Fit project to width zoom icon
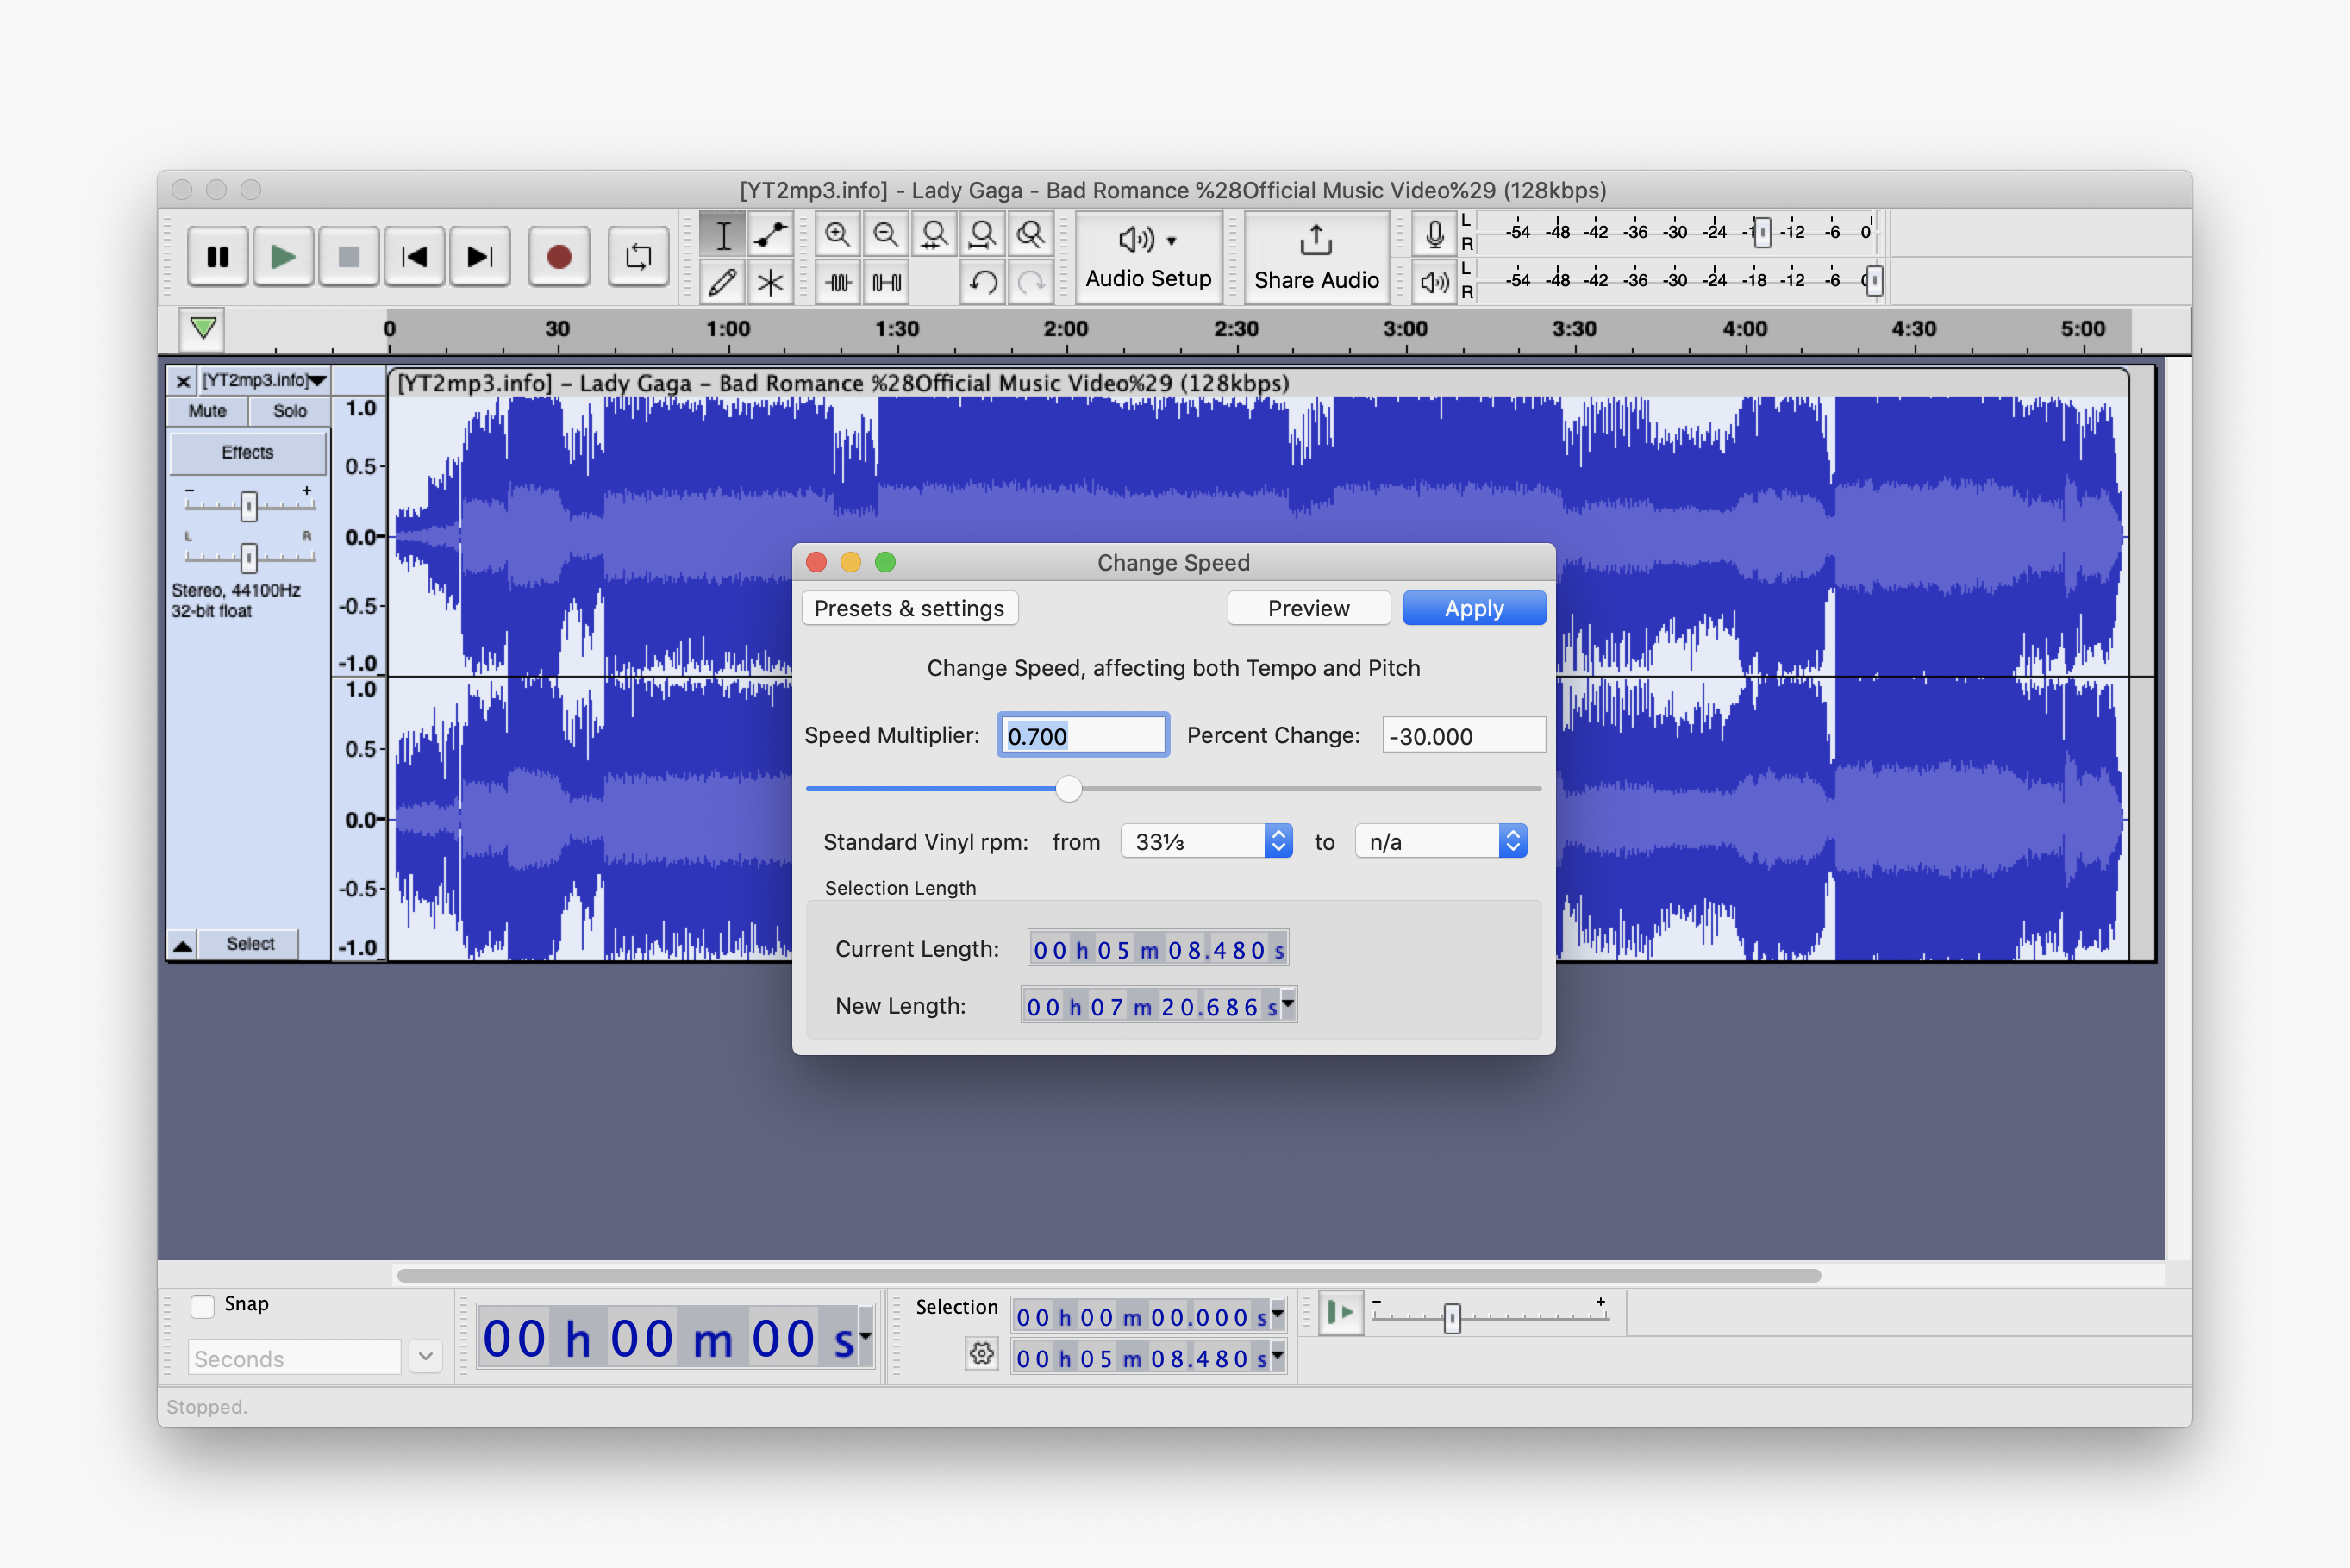2350x1568 pixels. [983, 235]
